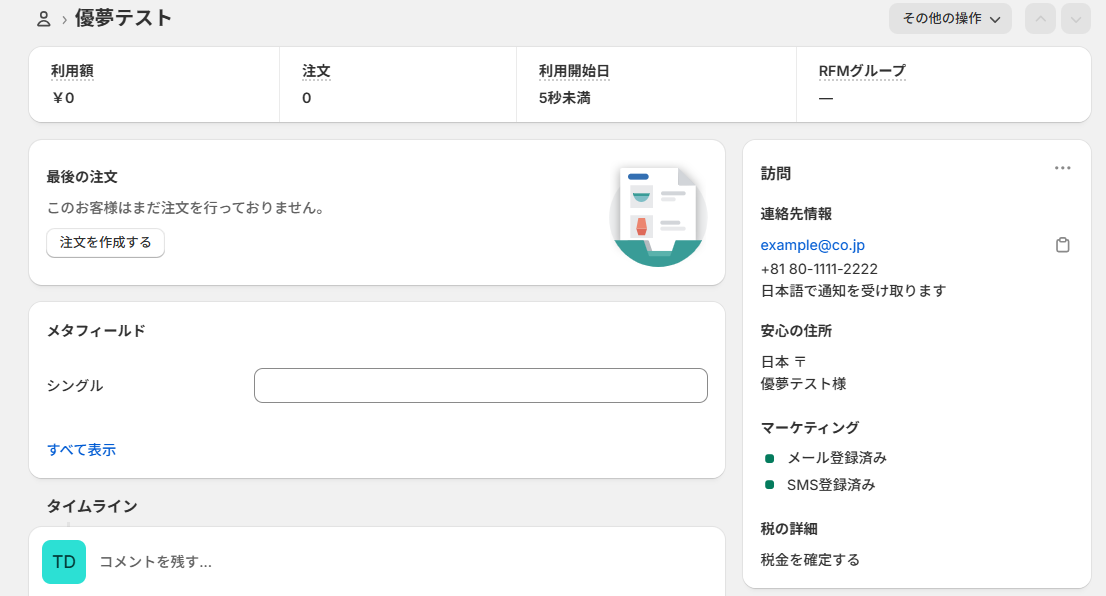Click the customer person icon in breadcrumb
This screenshot has height=596, width=1106.
(43, 19)
